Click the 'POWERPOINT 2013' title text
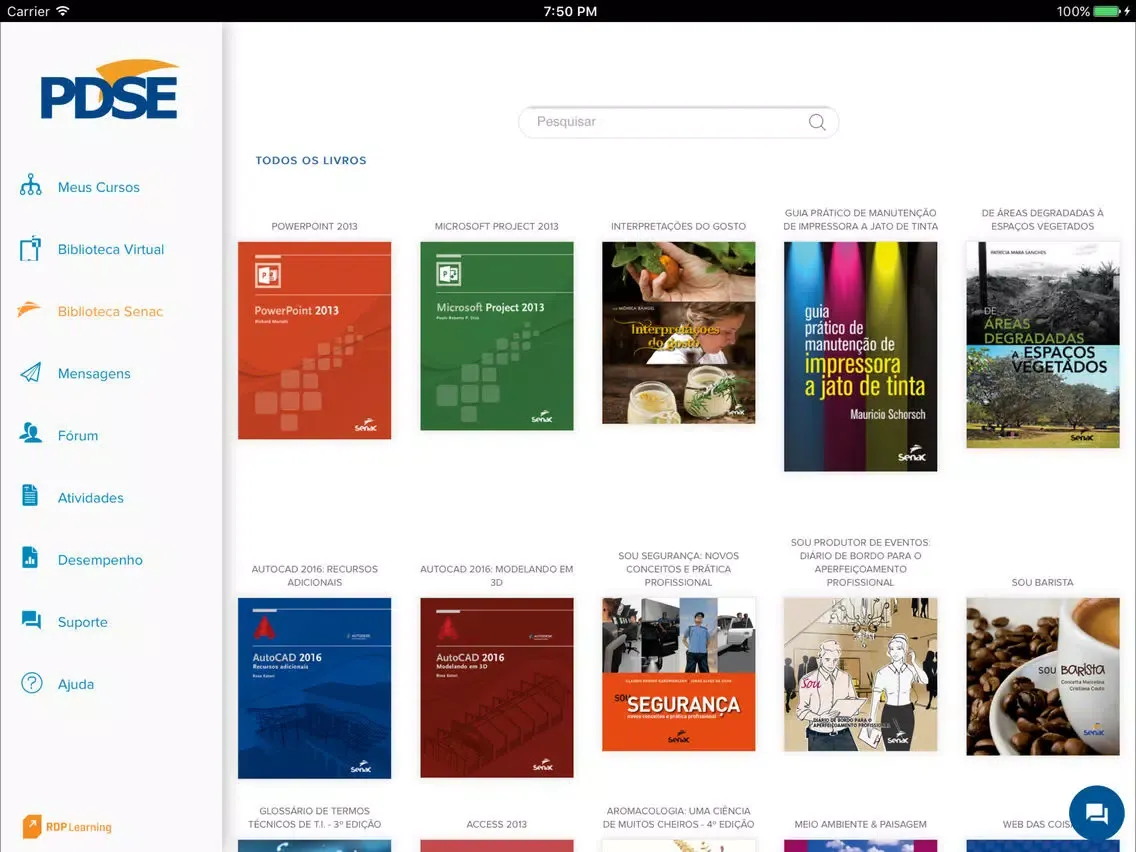Screen dimensions: 1136x852 314,226
